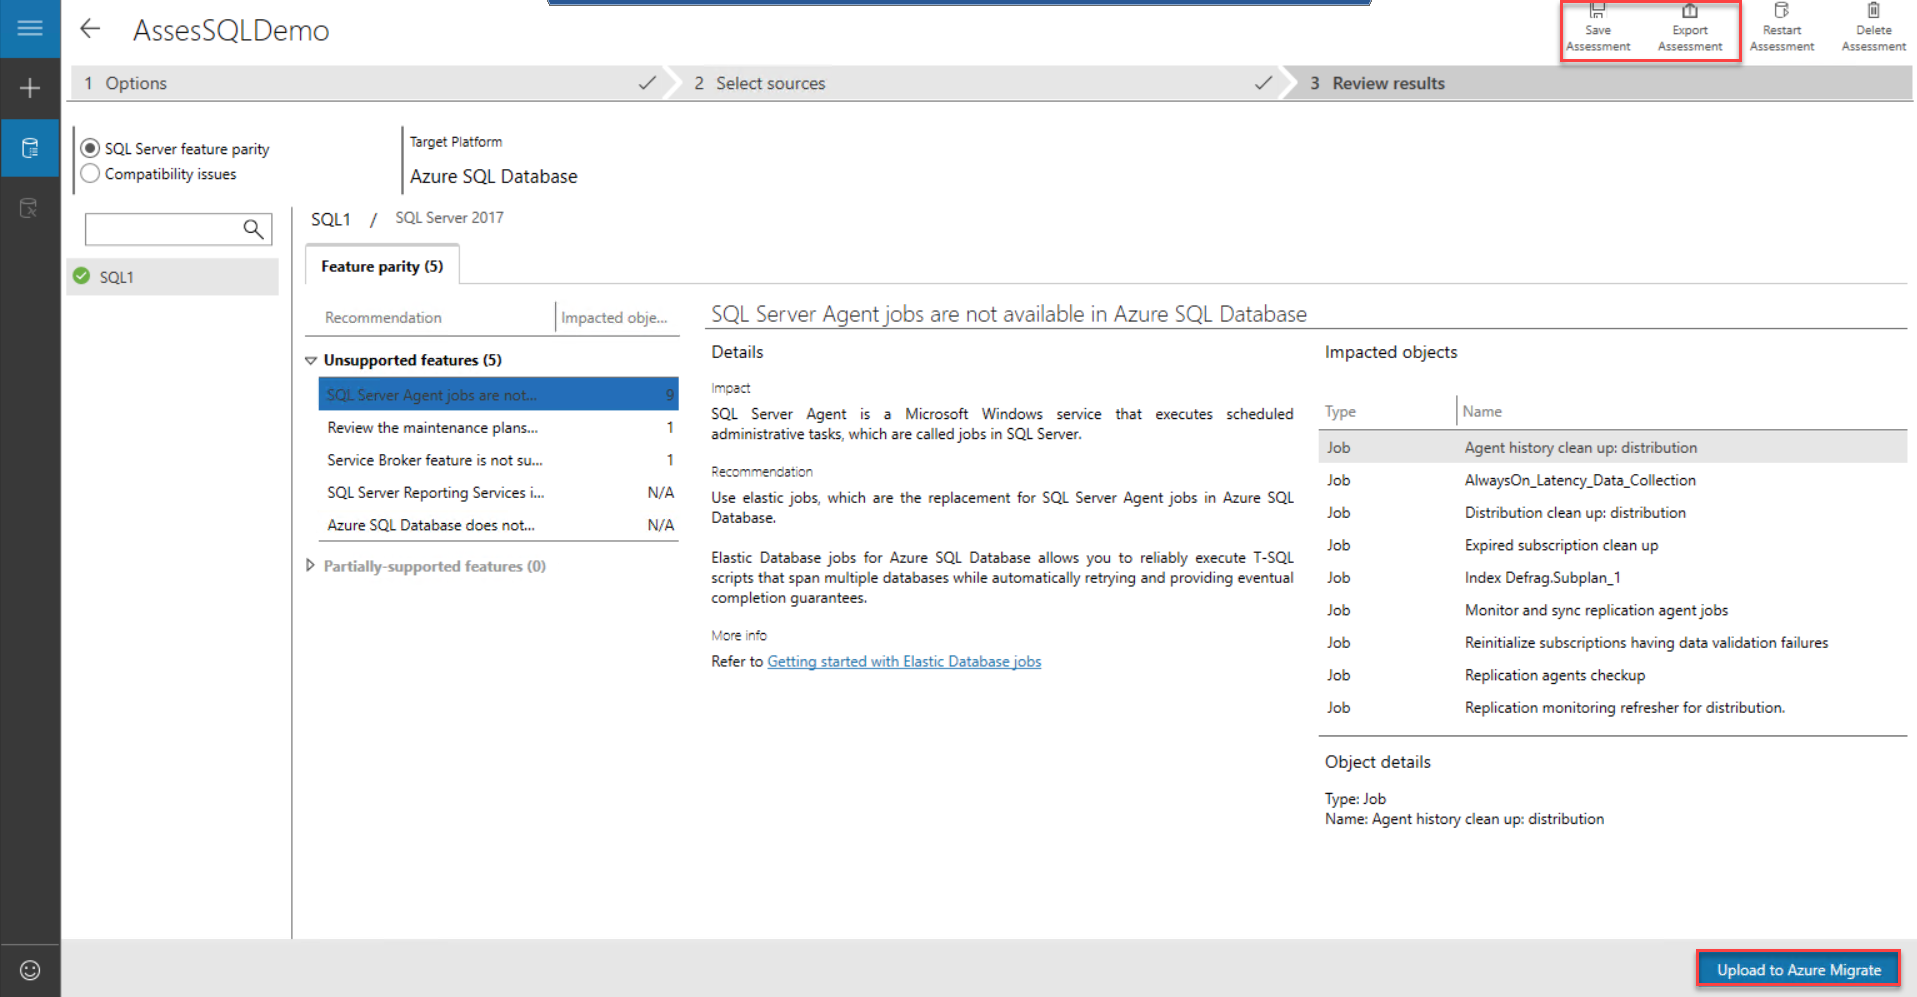Click the Type column header
The width and height of the screenshot is (1917, 997).
(x=1340, y=411)
